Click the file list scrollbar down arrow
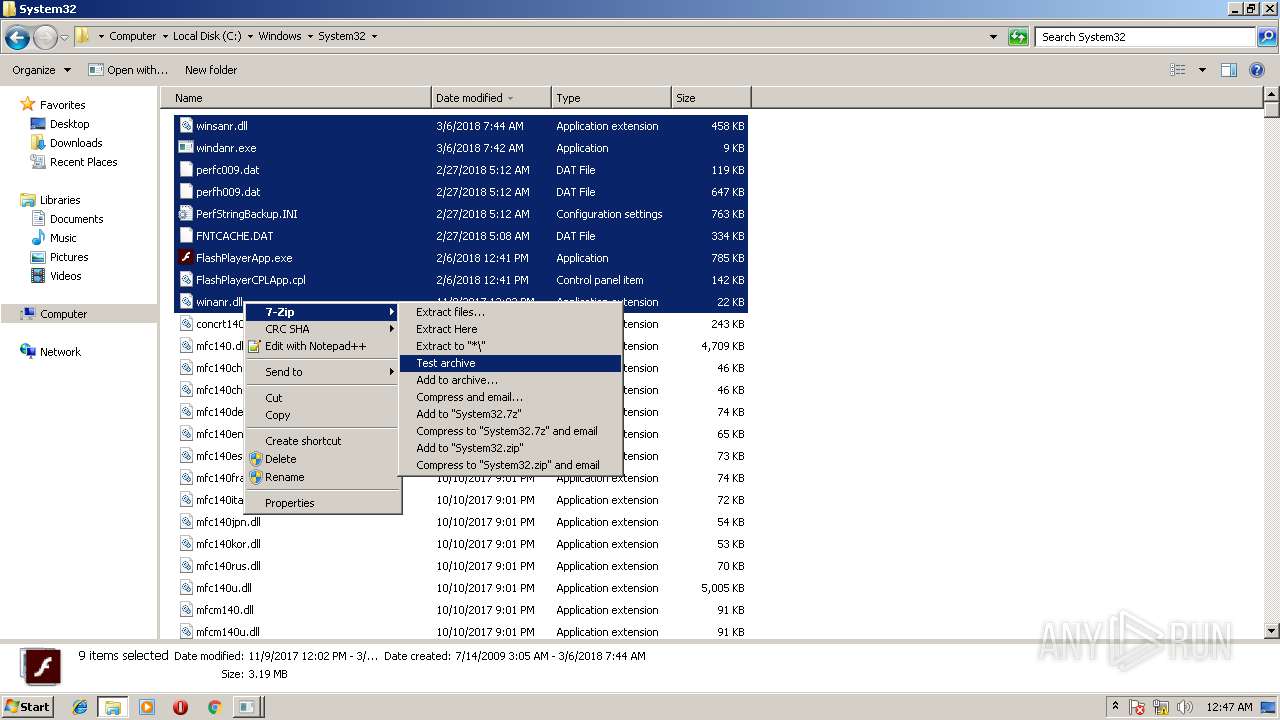Image resolution: width=1280 pixels, height=720 pixels. point(1271,631)
